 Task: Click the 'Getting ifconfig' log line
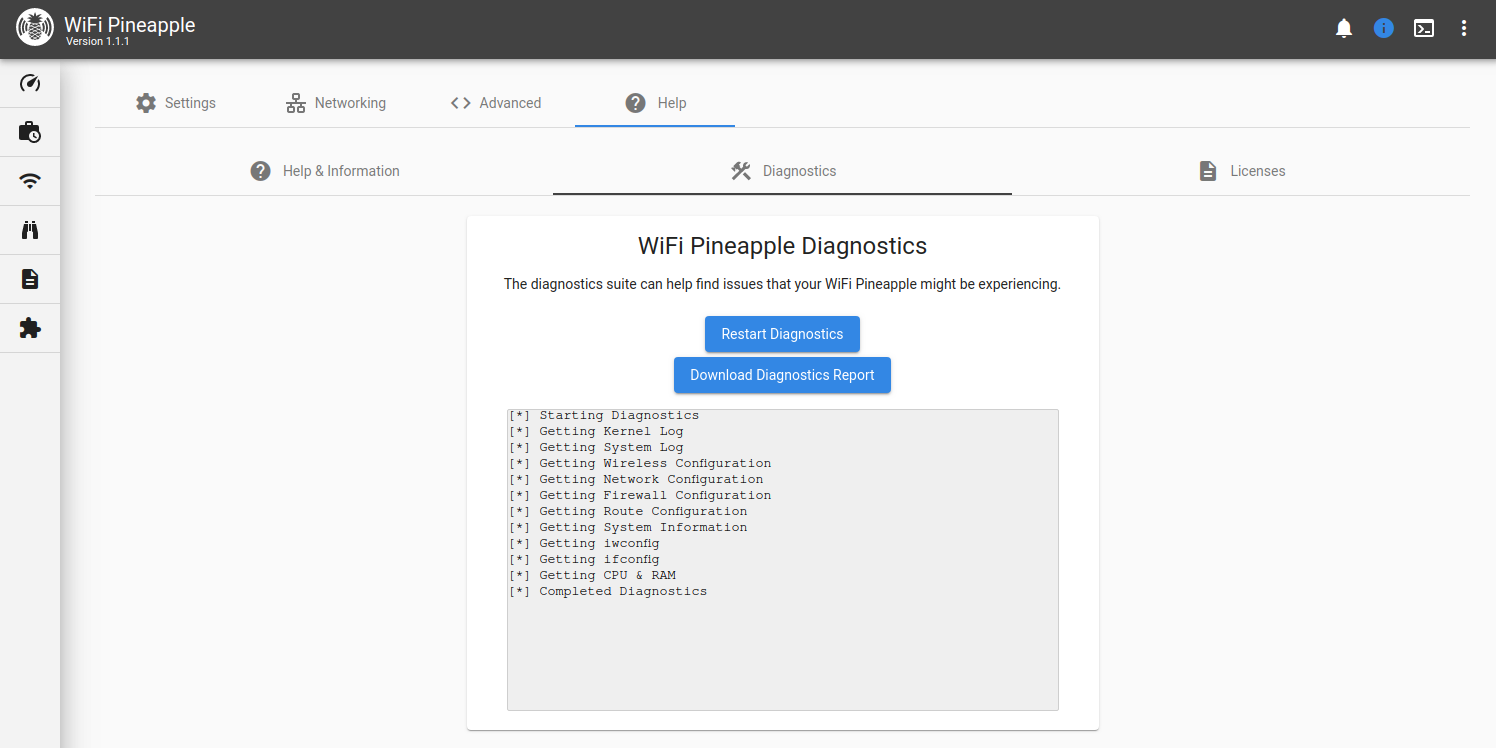[584, 559]
